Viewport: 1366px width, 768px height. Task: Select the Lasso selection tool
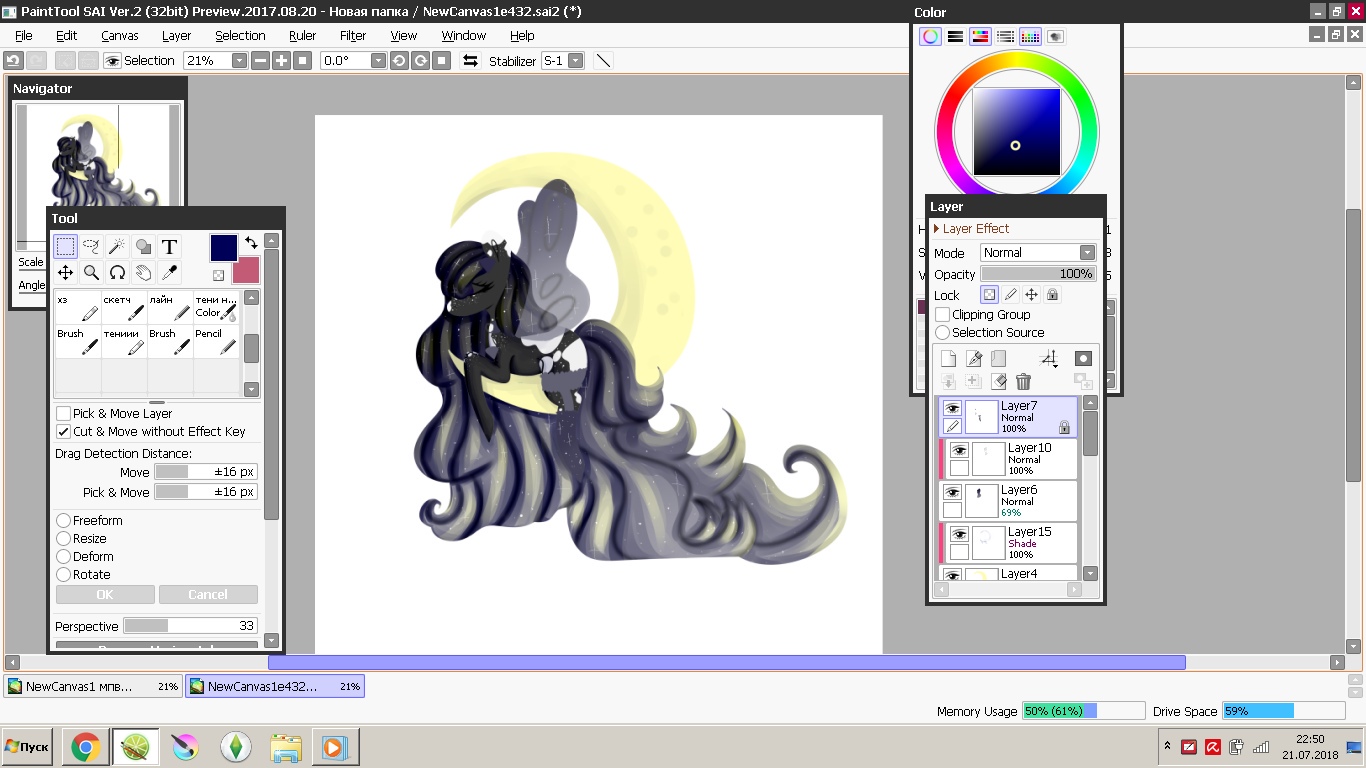coord(91,247)
